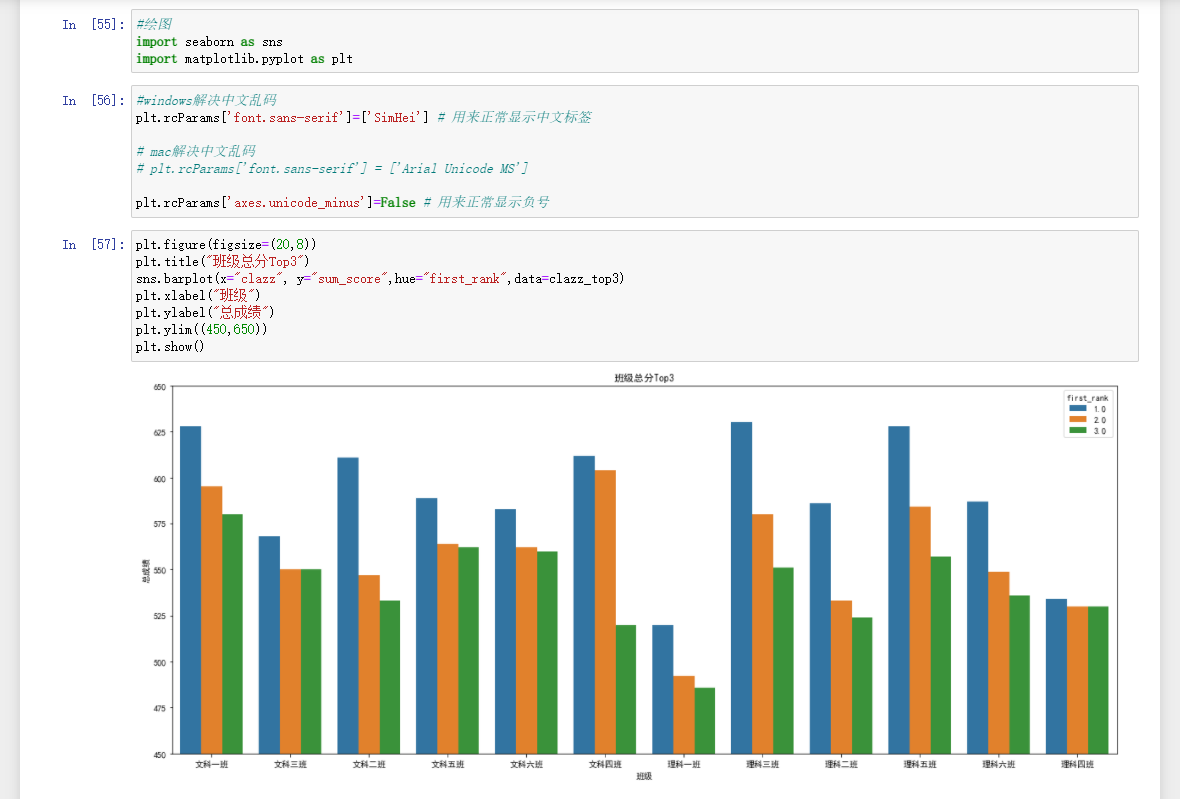Click the plt.show() code line
Viewport: 1180px width, 799px height.
point(170,347)
